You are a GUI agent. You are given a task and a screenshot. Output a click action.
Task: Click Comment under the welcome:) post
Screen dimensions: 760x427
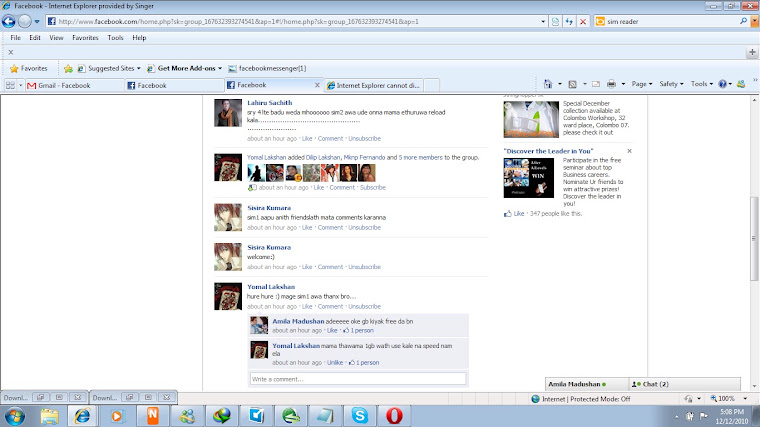330,267
